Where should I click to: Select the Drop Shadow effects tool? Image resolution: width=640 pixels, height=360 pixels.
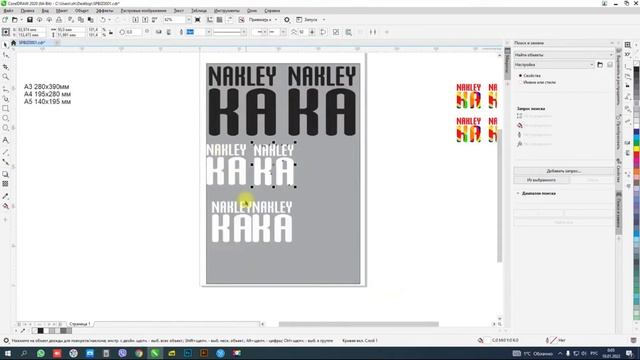6,174
